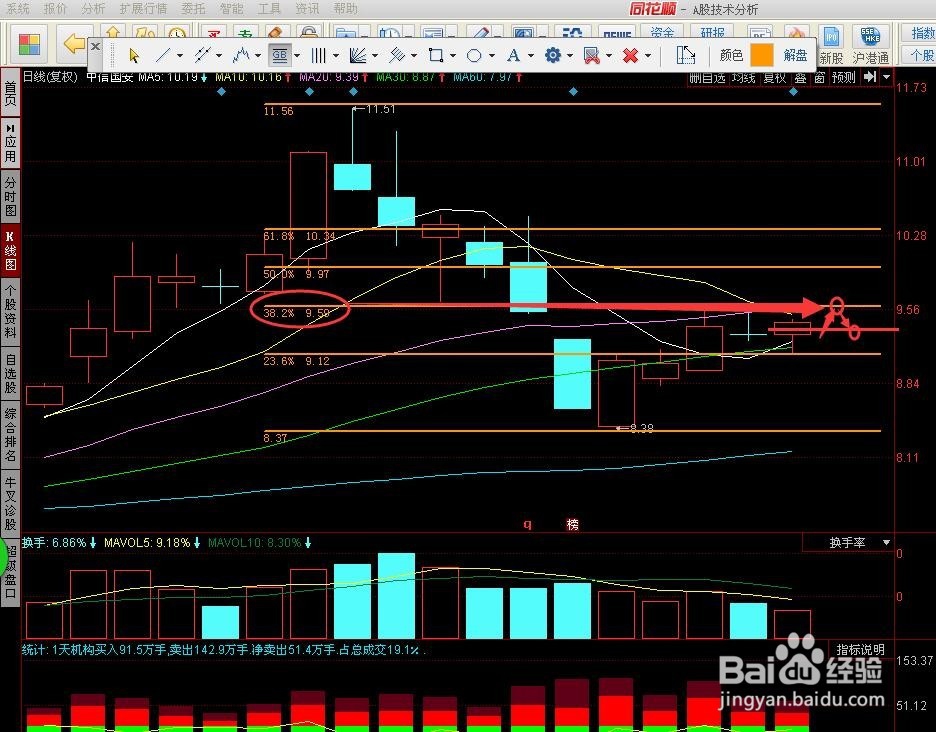Select the arrow pointer drawing tool
The image size is (936, 732).
pos(134,56)
